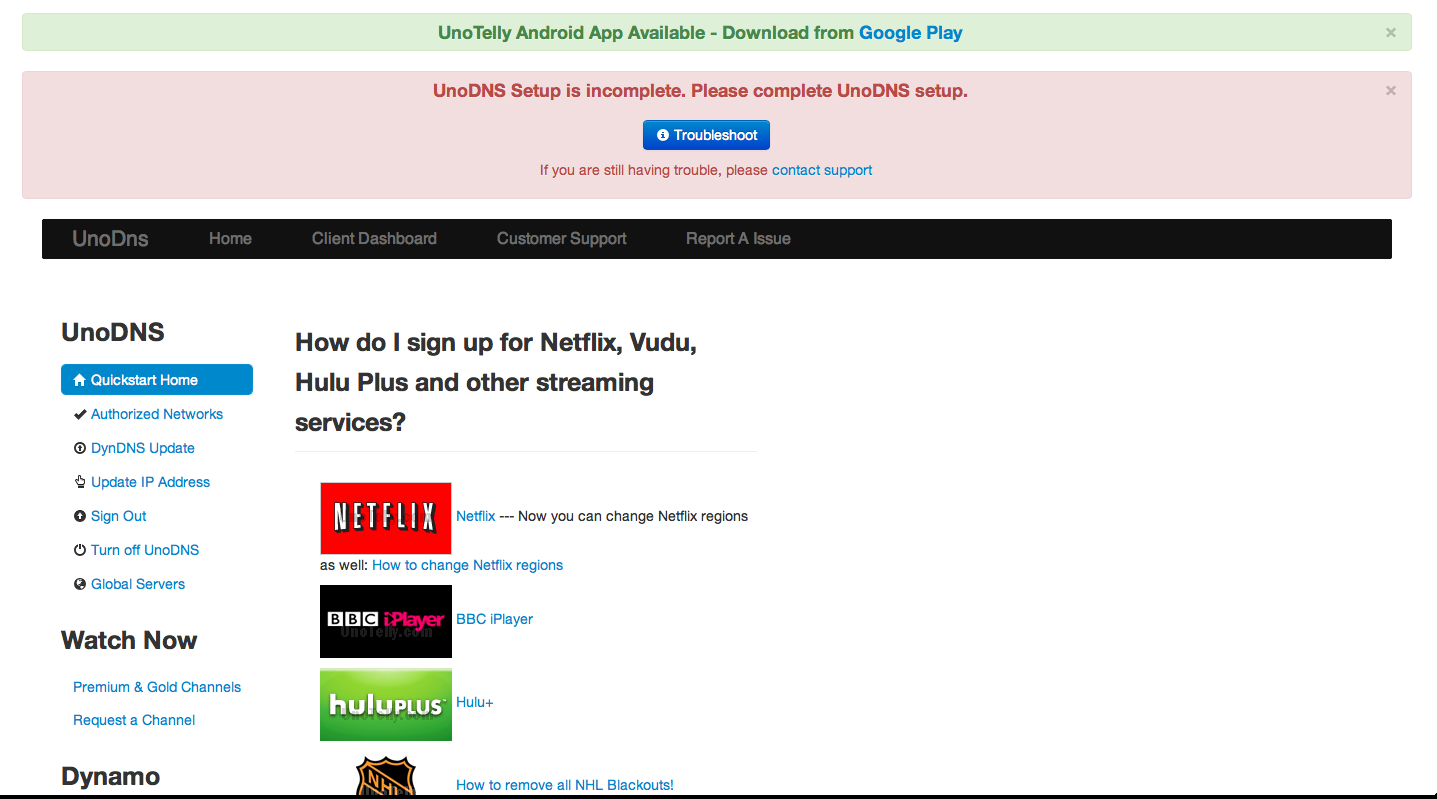Open the Authorized Networks sidebar link
Screen dimensions: 1437x799
(157, 414)
